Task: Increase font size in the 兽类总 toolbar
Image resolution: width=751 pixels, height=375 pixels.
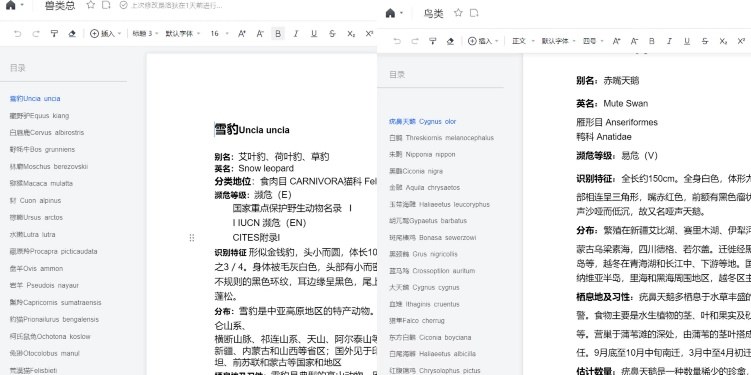Action: pyautogui.click(x=242, y=34)
